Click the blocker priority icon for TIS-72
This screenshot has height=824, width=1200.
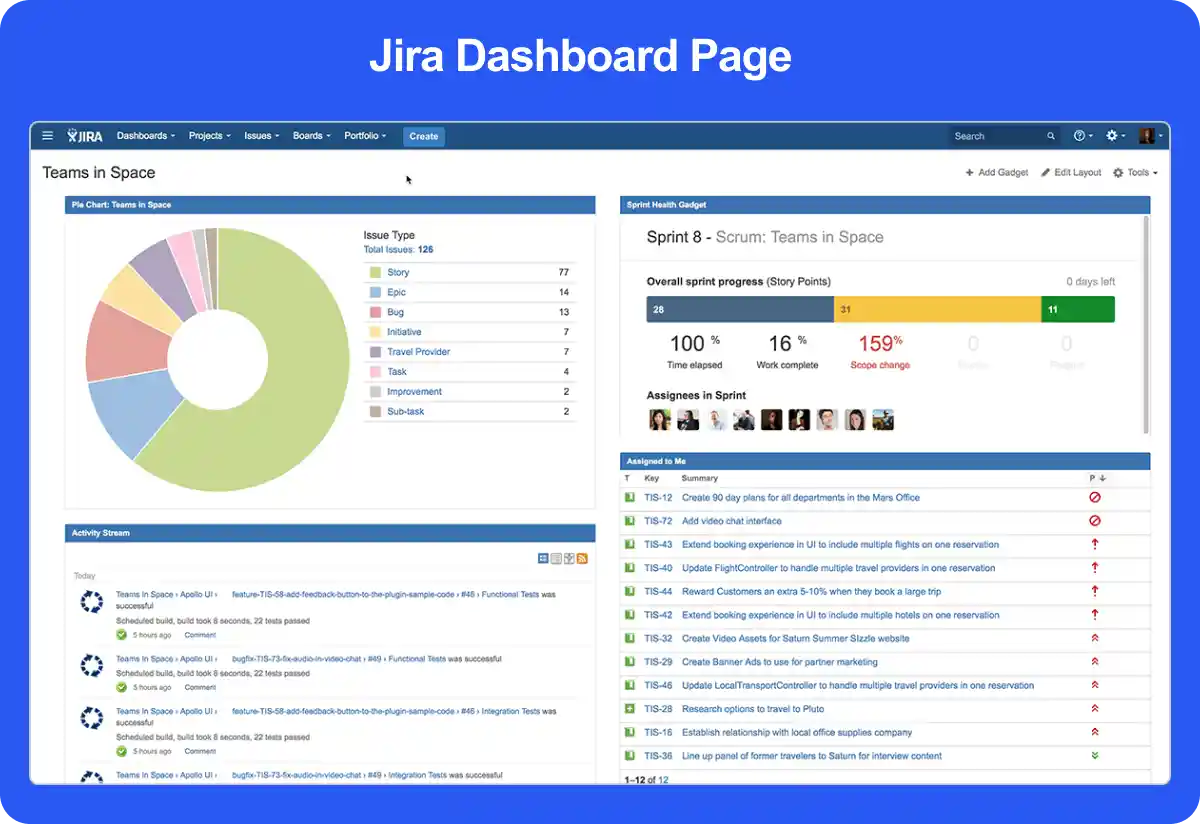click(x=1095, y=521)
